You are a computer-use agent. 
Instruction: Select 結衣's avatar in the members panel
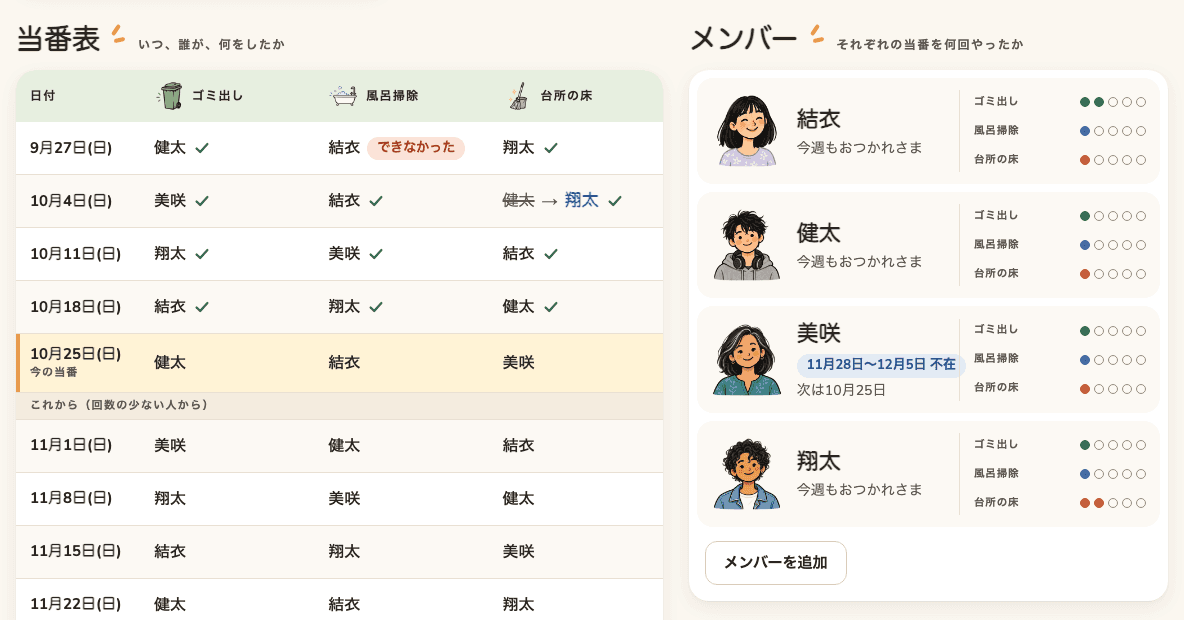point(747,130)
